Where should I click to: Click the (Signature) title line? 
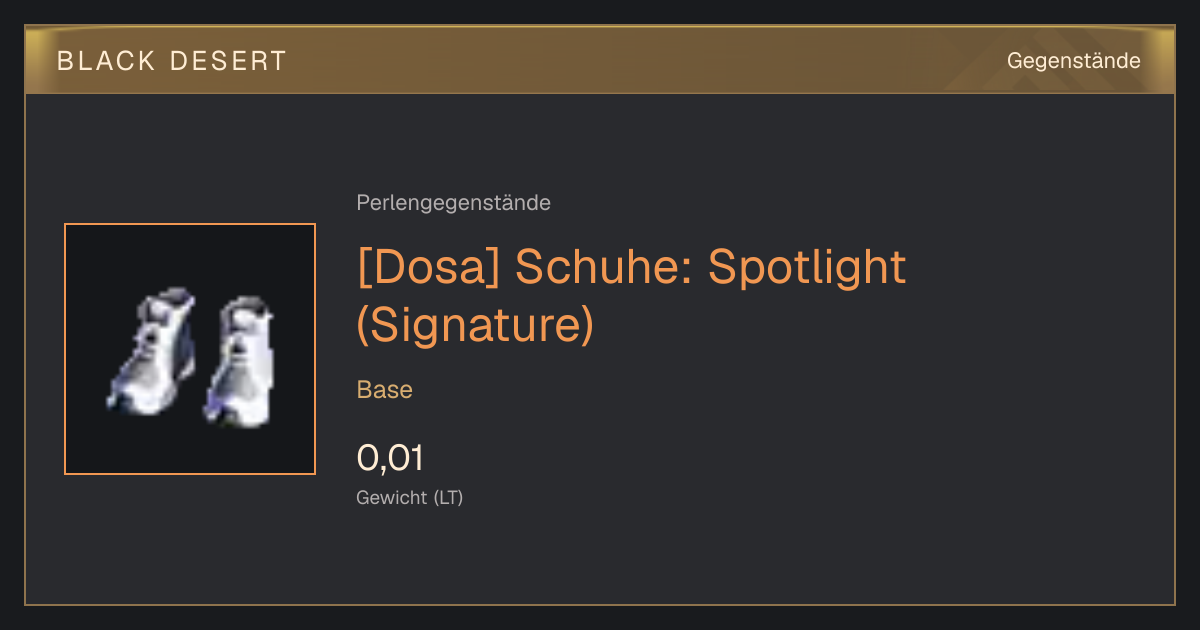[x=475, y=326]
